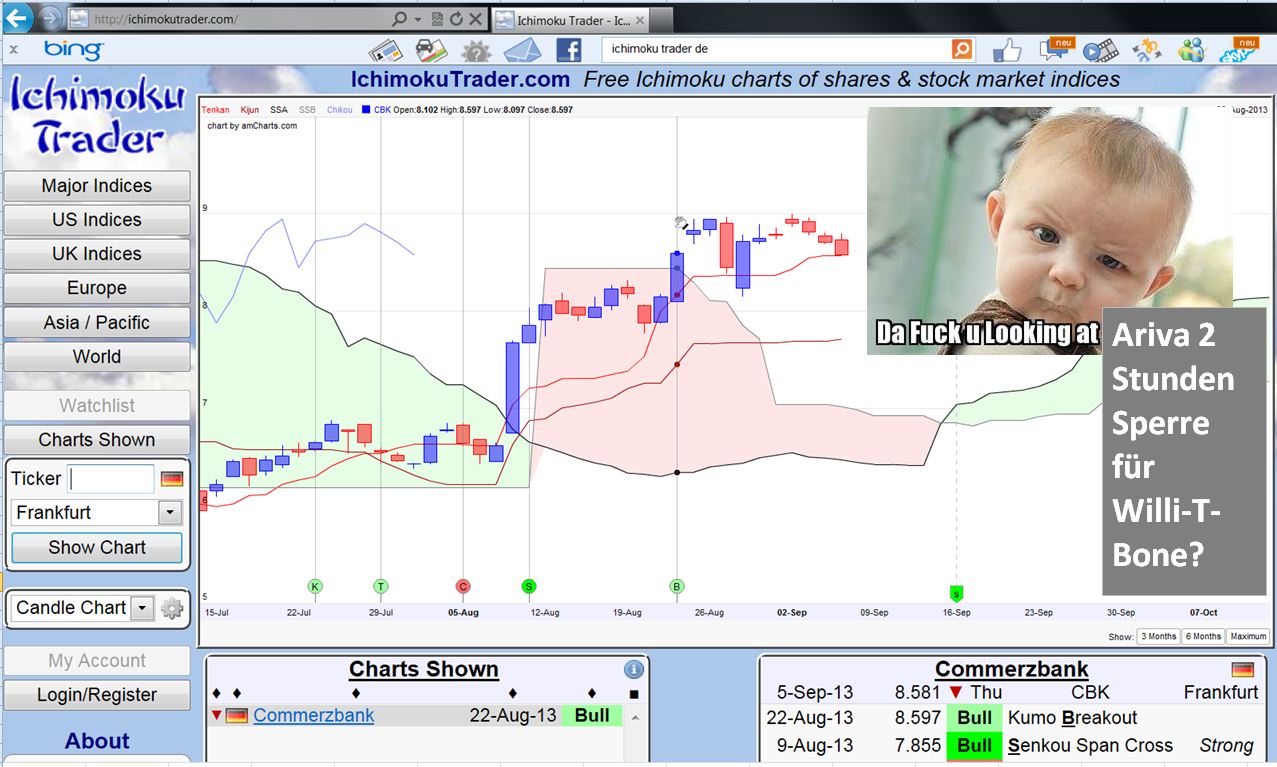
Task: Click the black square column header
Action: [633, 694]
